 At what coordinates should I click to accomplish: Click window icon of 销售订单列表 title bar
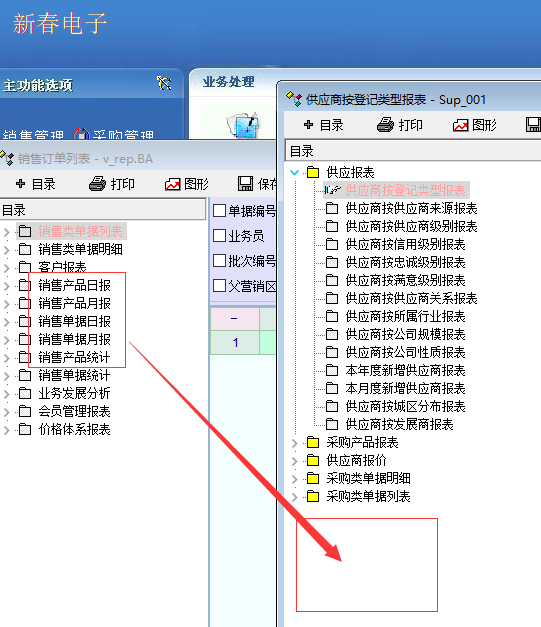pyautogui.click(x=7, y=158)
